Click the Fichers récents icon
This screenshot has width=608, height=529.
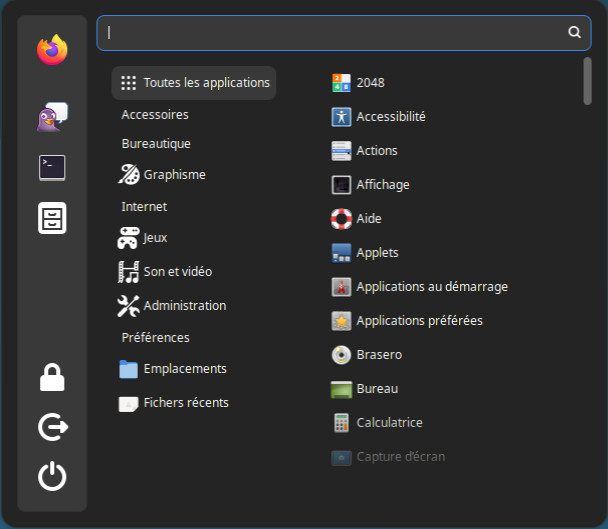[128, 404]
